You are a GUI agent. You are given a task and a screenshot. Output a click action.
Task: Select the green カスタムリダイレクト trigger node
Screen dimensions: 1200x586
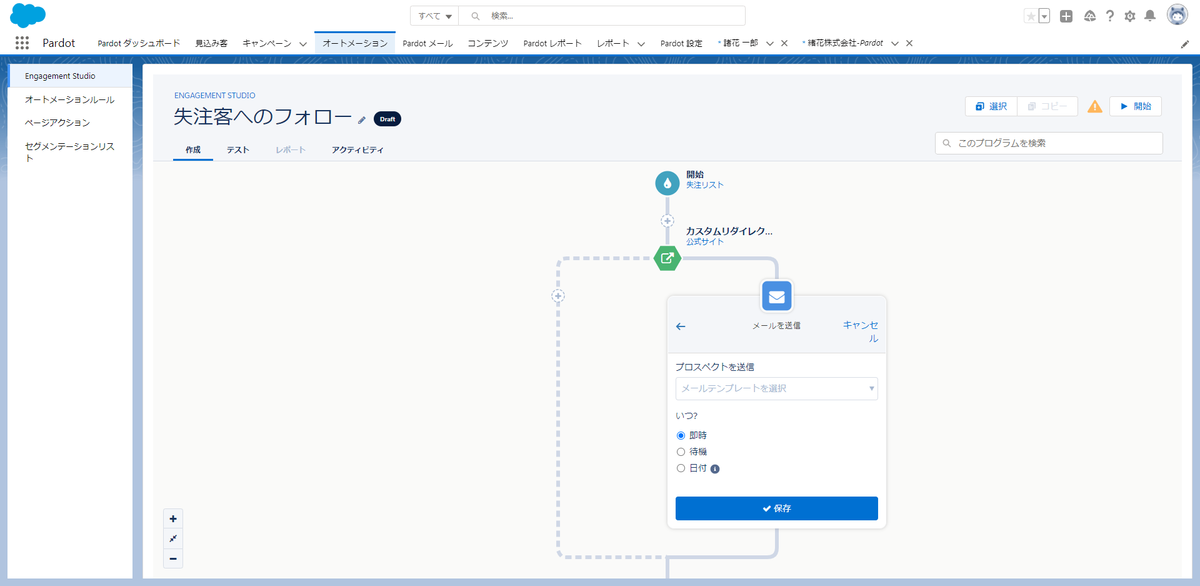667,258
